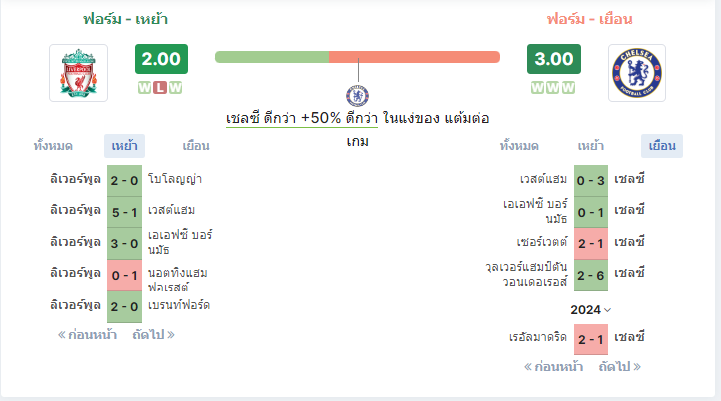Click Chelsea's 3.00 form rating box
The width and height of the screenshot is (721, 401).
(554, 59)
